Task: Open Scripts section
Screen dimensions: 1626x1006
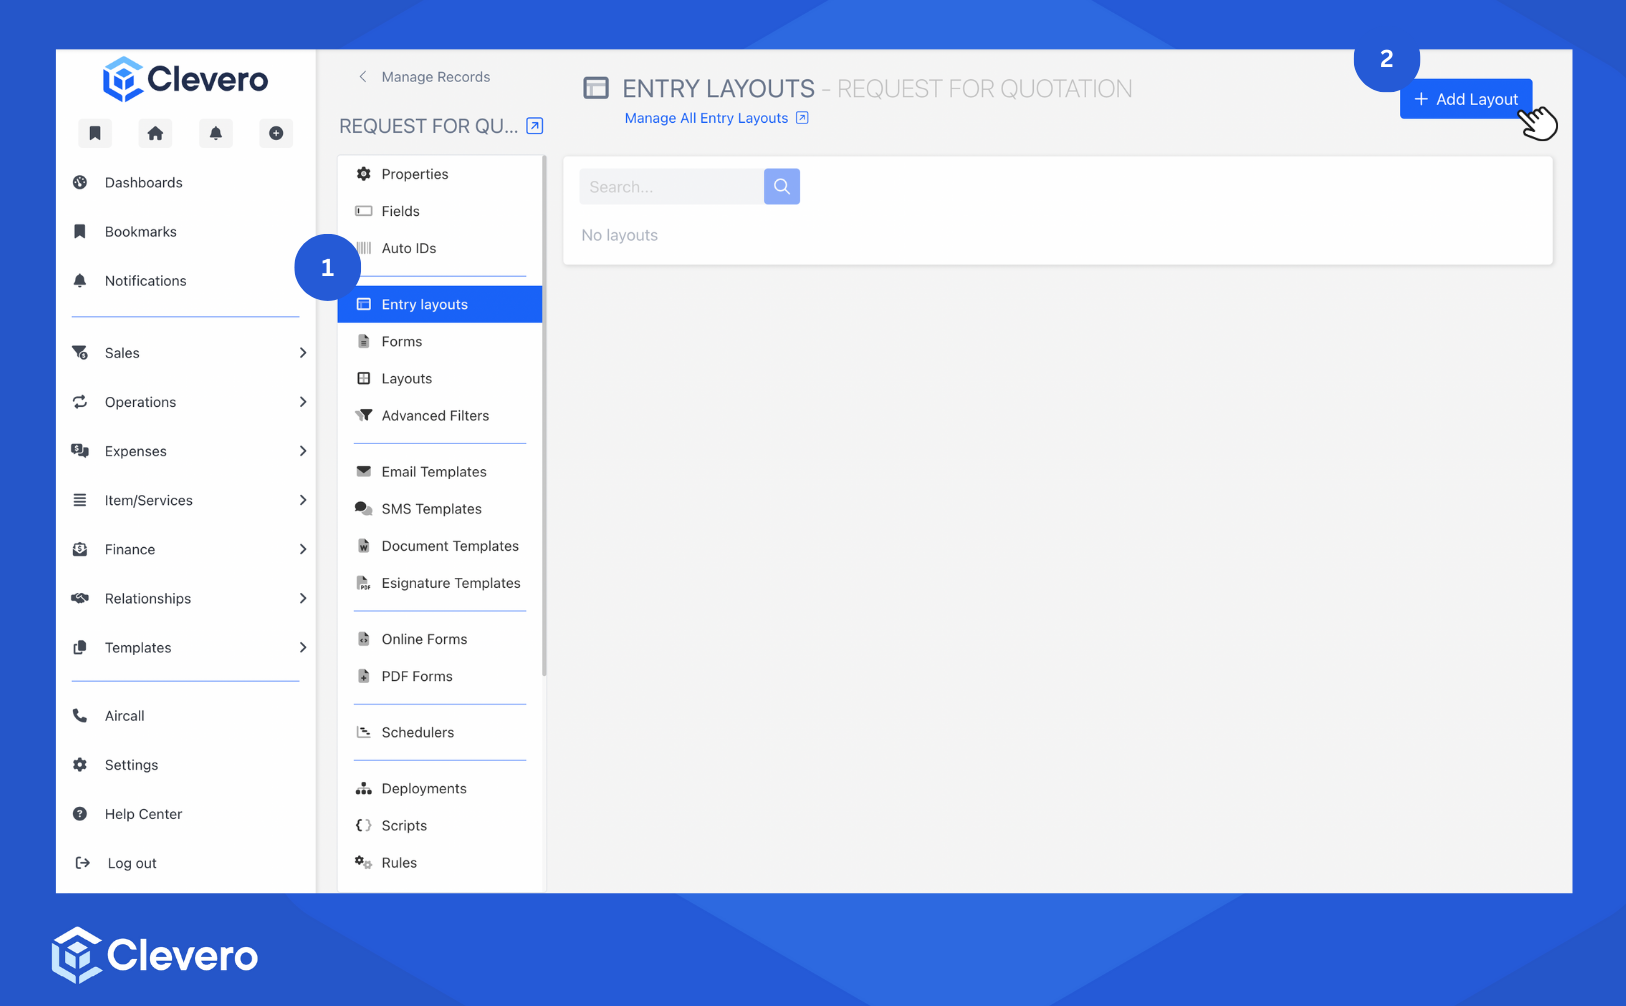Action: click(x=440, y=824)
